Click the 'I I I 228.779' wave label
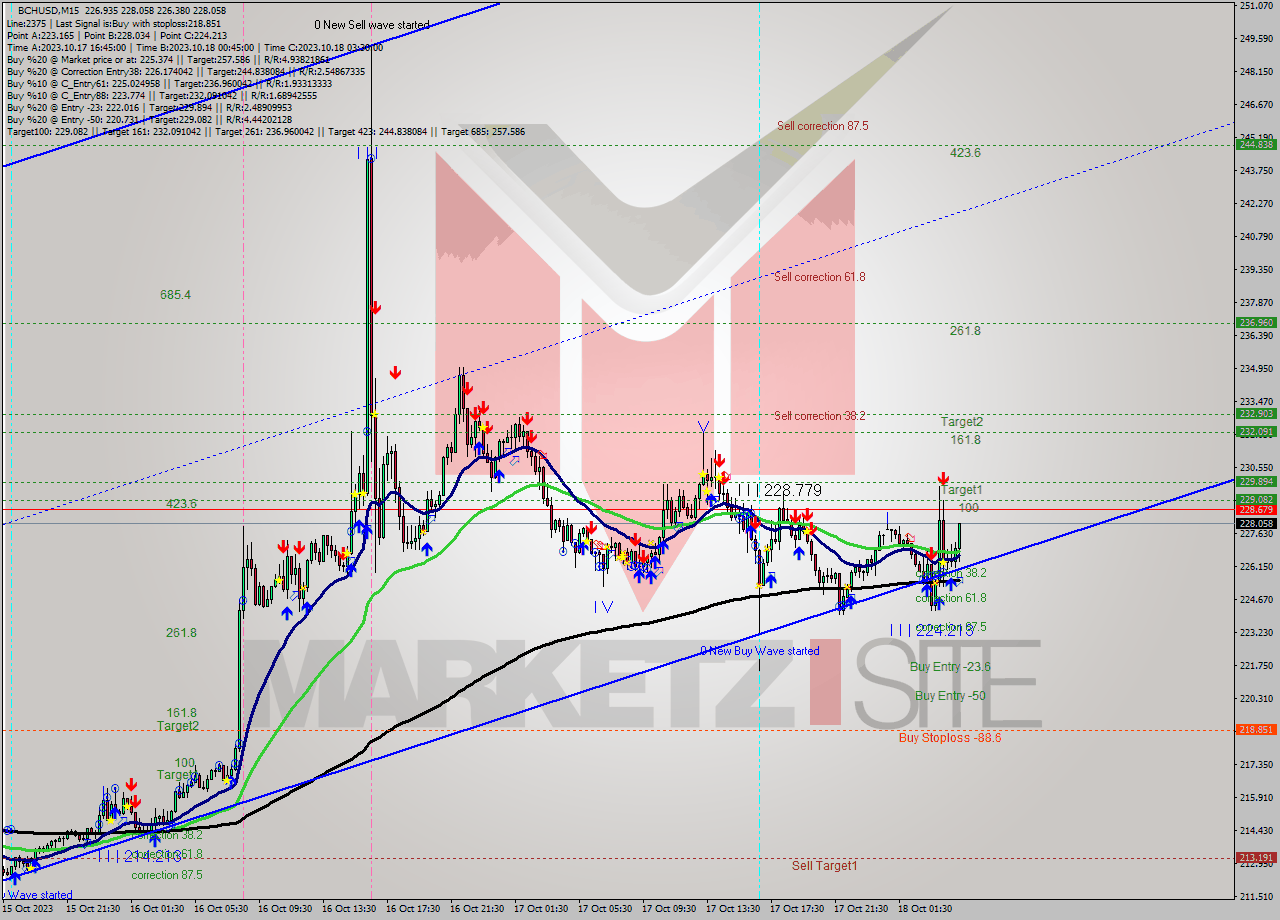The image size is (1280, 920). point(779,491)
